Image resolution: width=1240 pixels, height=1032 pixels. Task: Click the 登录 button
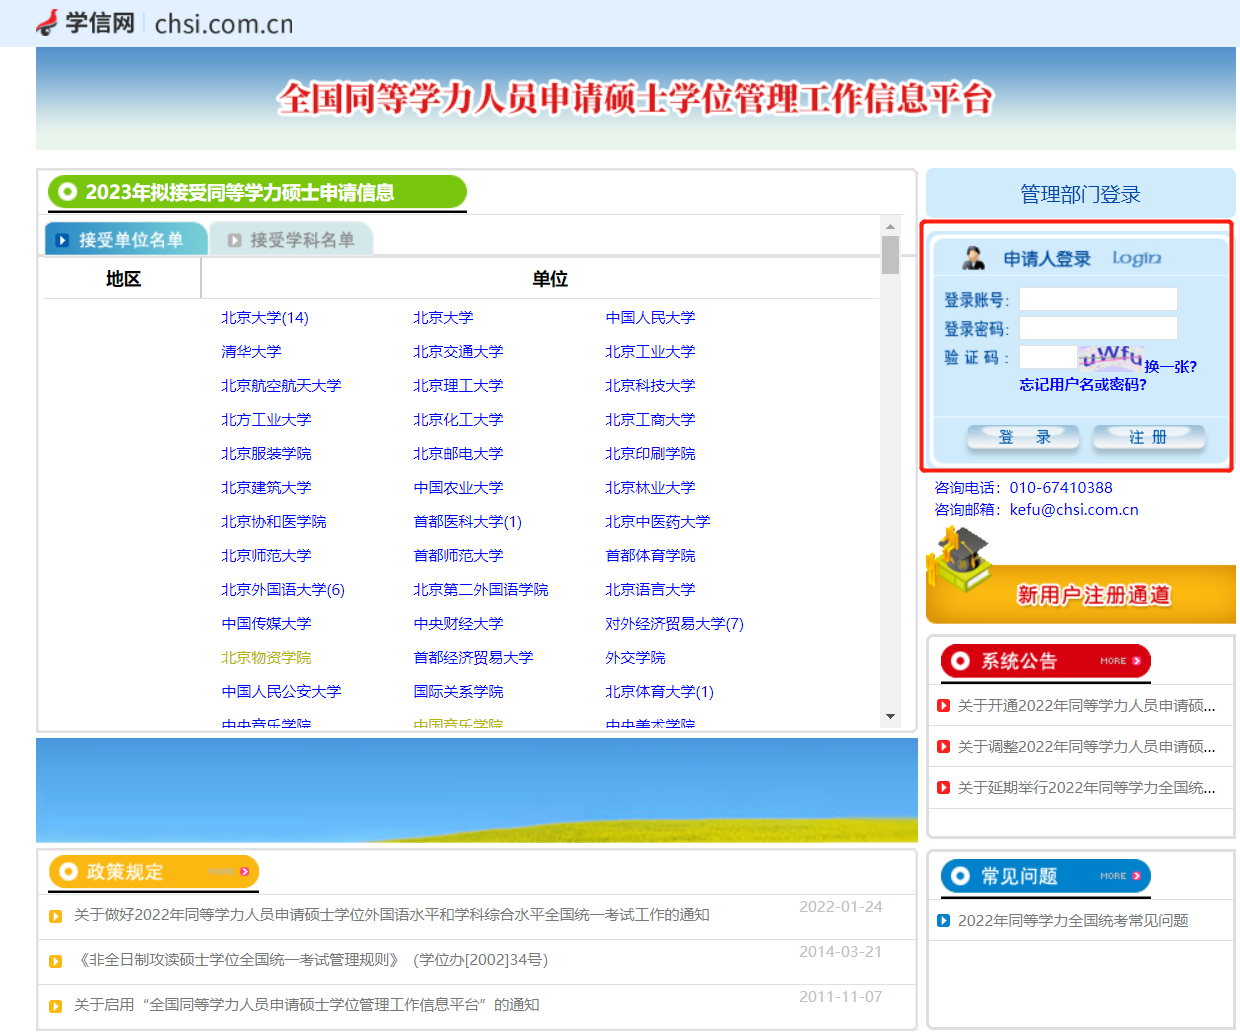[1023, 438]
